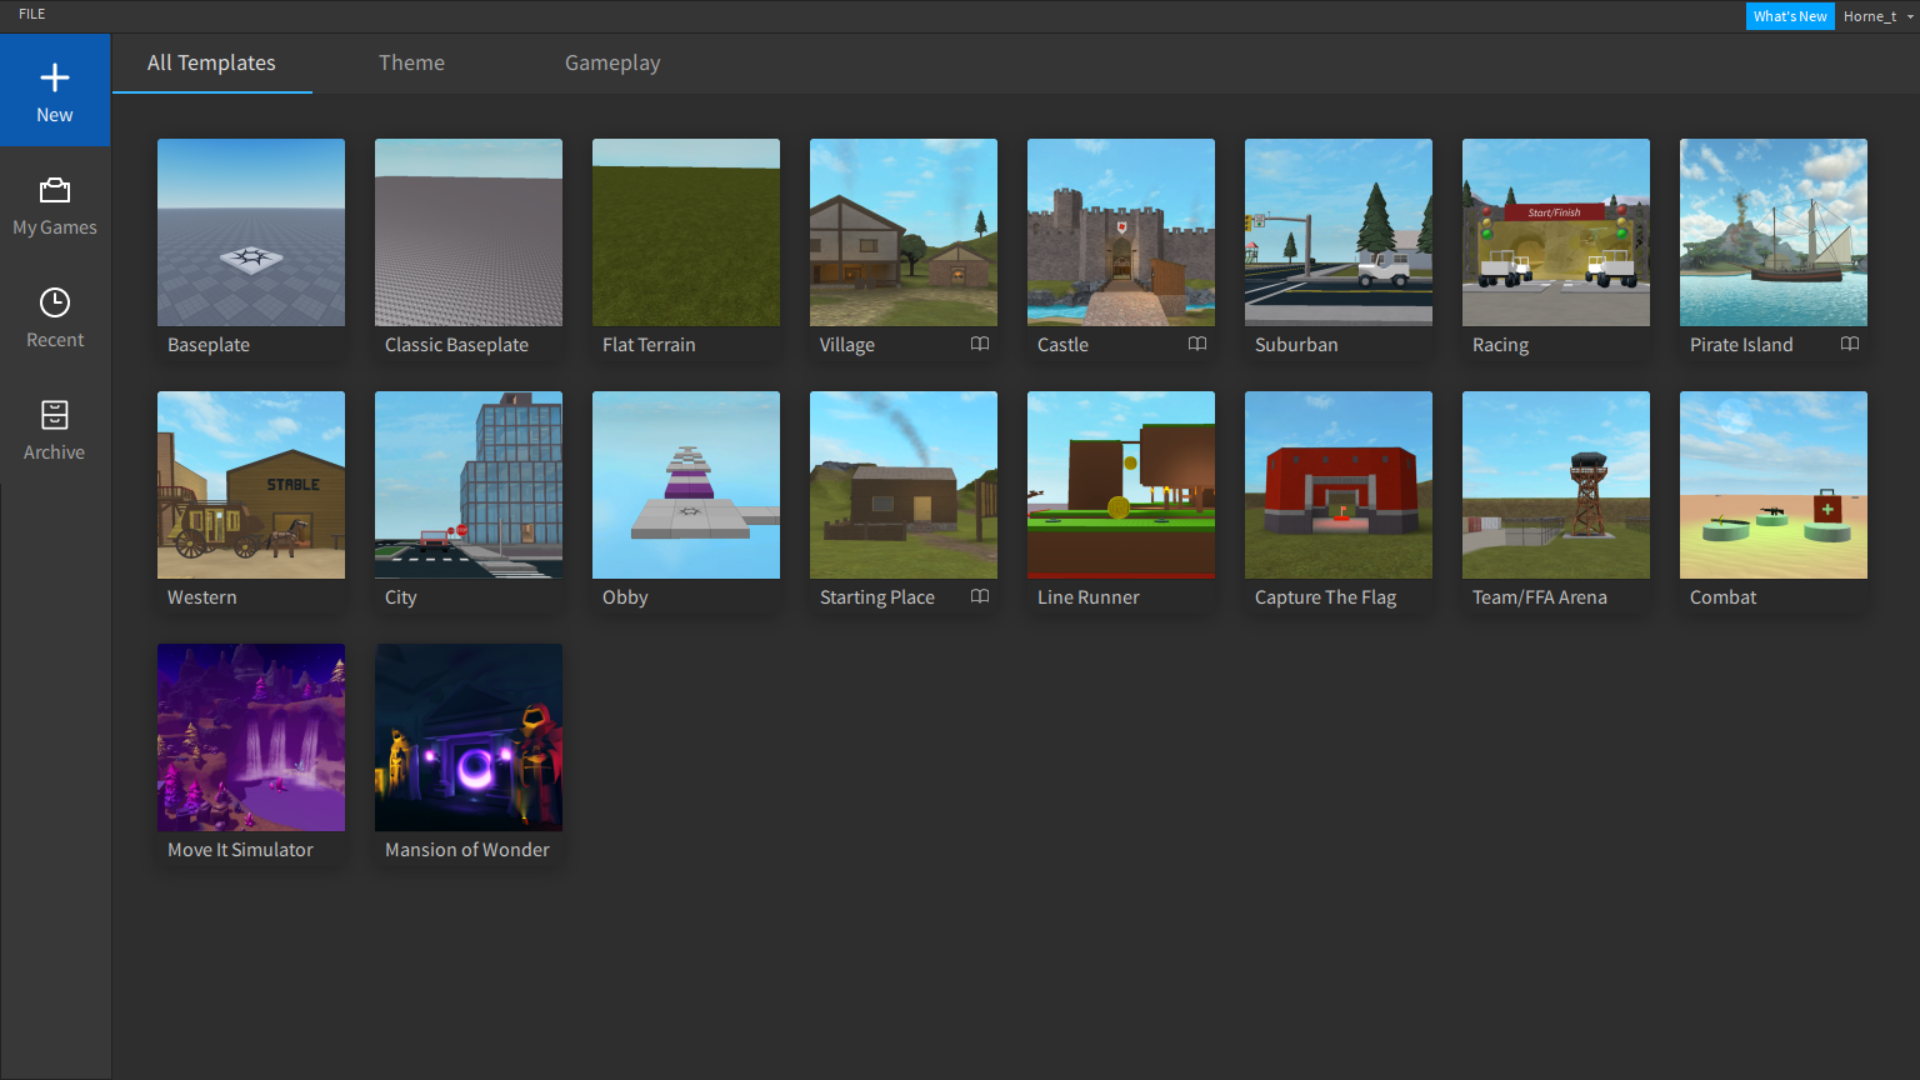Open the FILE menu
This screenshot has width=1920, height=1080.
[32, 14]
